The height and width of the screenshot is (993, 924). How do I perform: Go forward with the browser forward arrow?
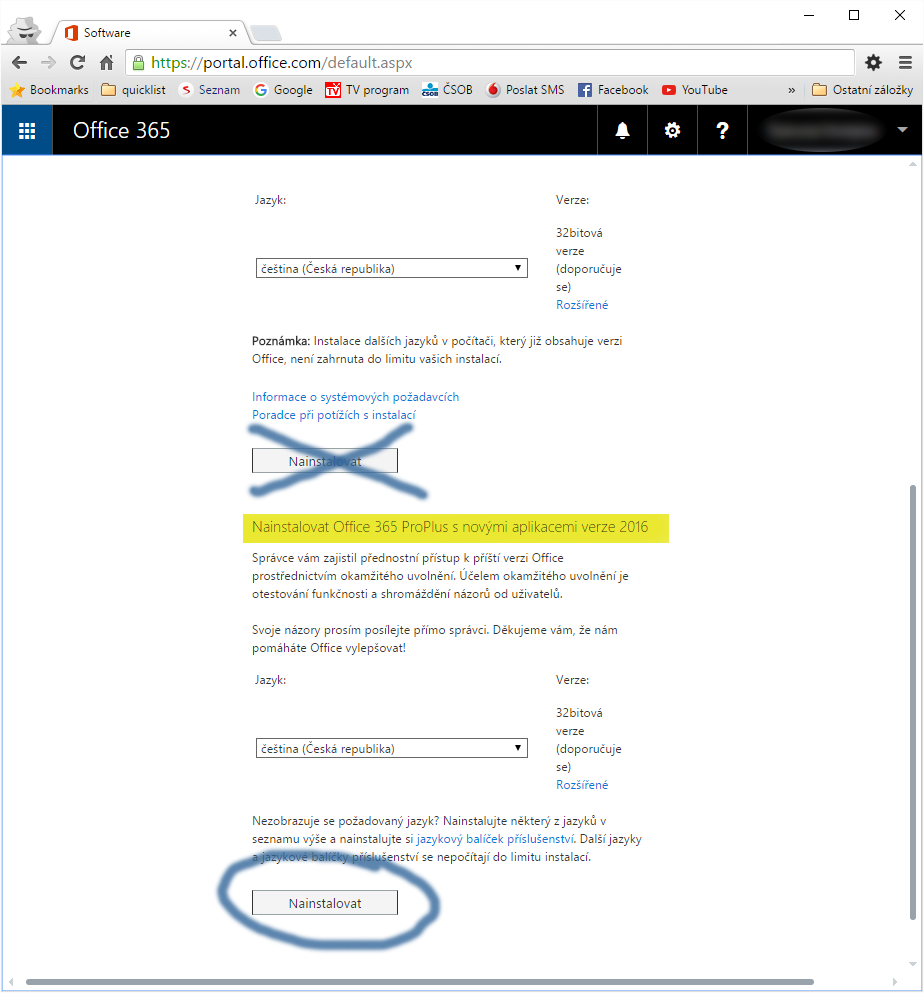(x=48, y=63)
